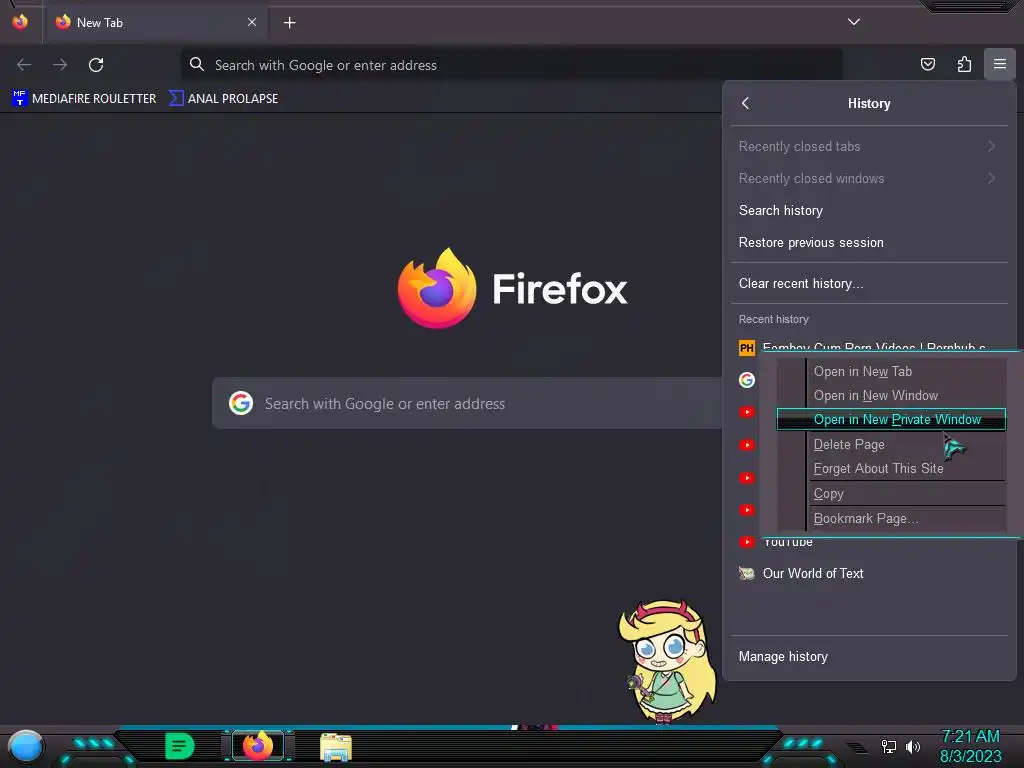This screenshot has width=1024, height=768.
Task: Toggle the hamburger application menu
Action: tap(1000, 64)
